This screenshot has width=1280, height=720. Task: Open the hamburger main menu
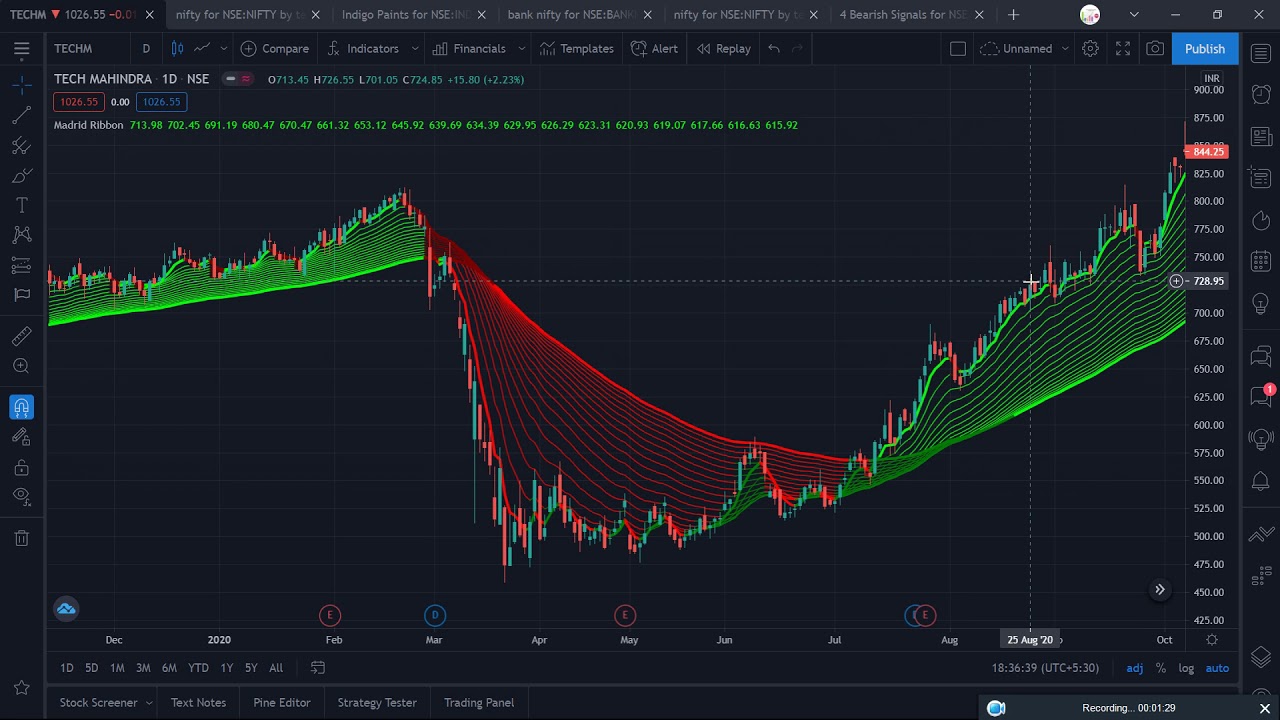(x=21, y=48)
